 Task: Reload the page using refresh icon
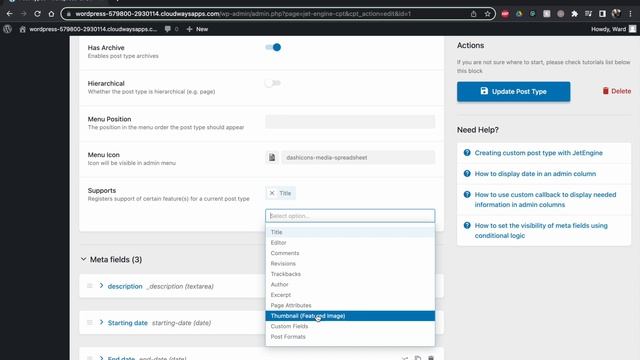point(37,14)
